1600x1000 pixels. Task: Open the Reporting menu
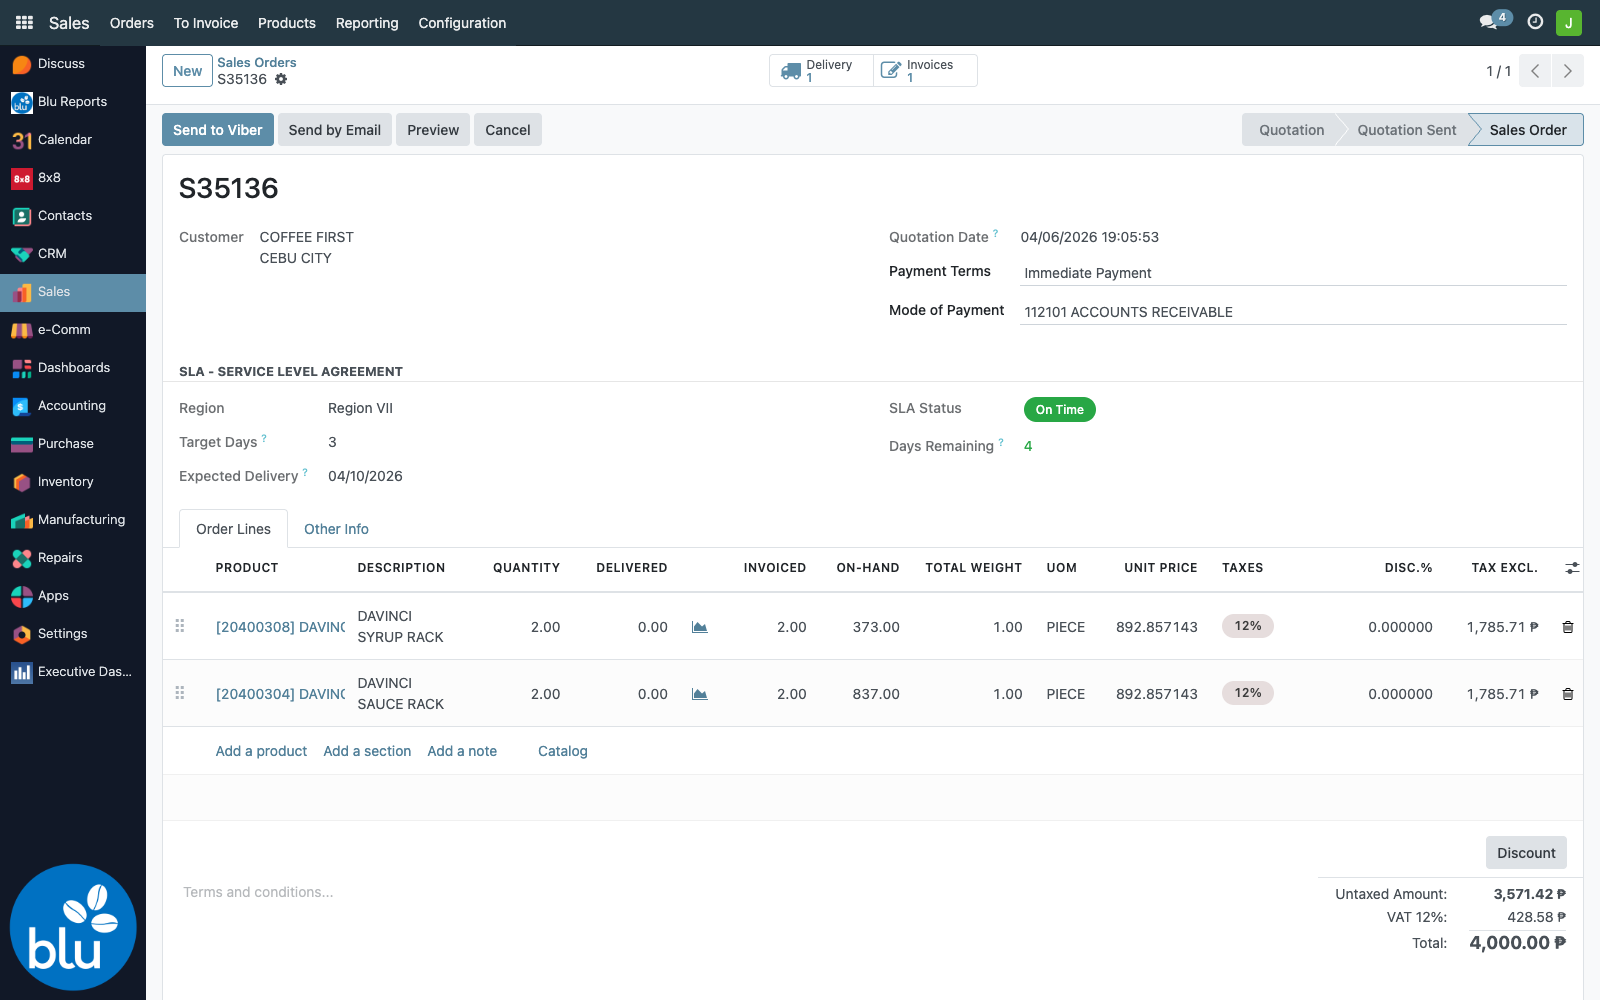click(x=367, y=23)
